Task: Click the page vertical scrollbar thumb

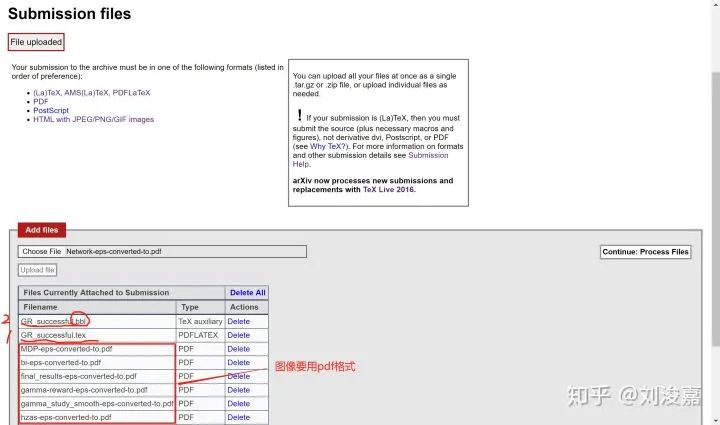Action: (715, 209)
